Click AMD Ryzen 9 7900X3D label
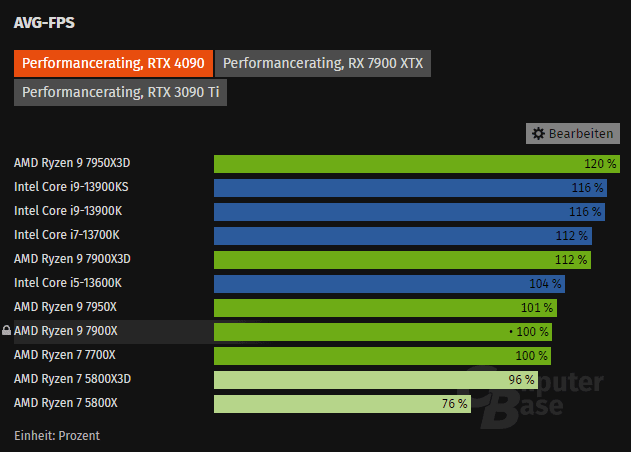 [x=73, y=259]
